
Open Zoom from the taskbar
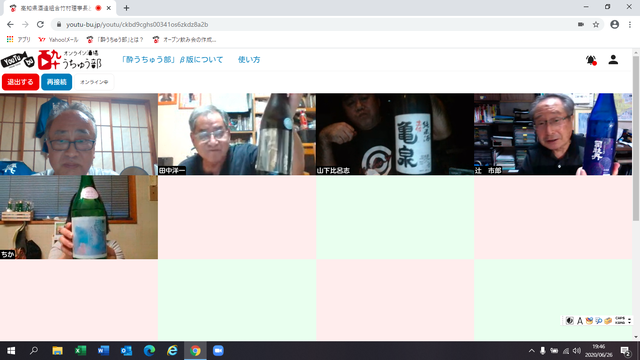point(218,351)
